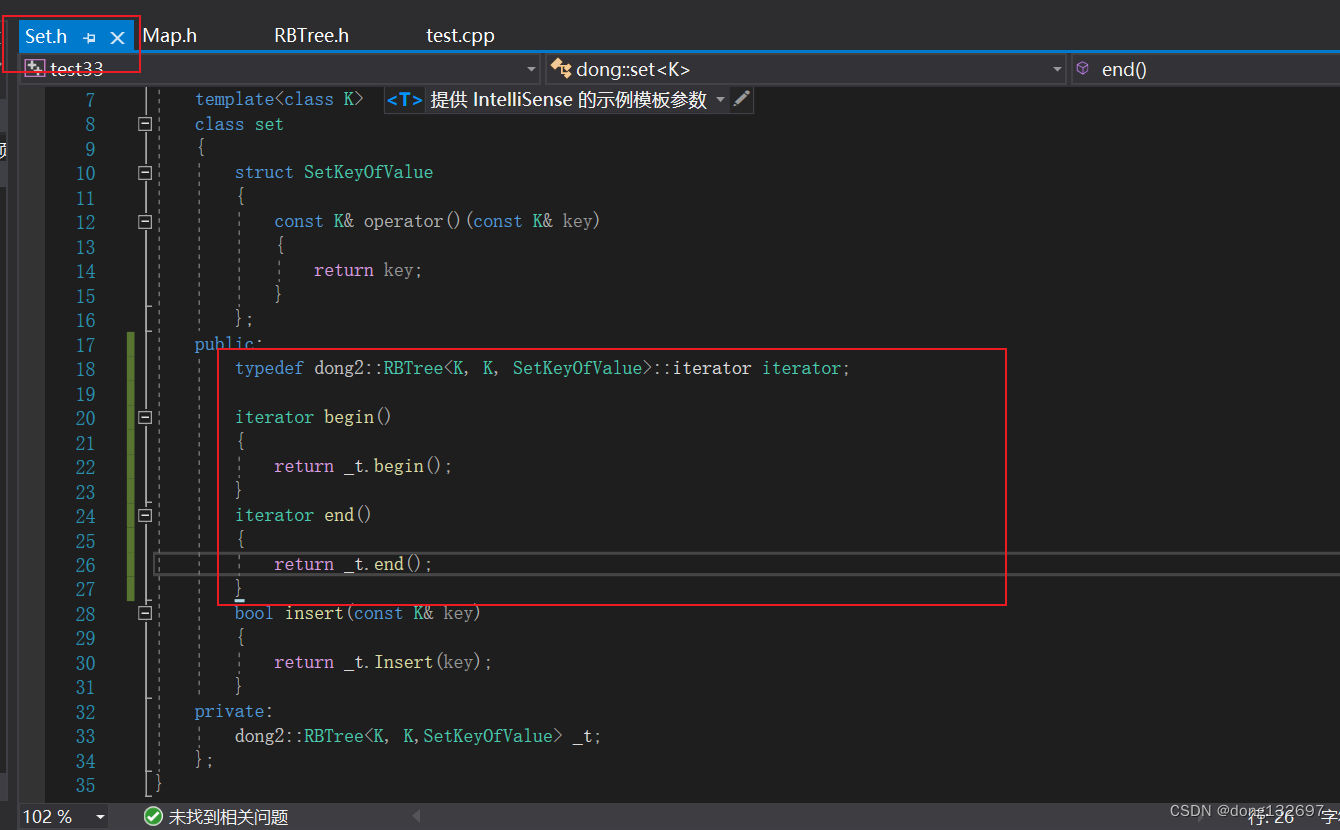The image size is (1340, 830).
Task: Click 'SetKeyOfValue' on line 10
Action: tap(368, 172)
